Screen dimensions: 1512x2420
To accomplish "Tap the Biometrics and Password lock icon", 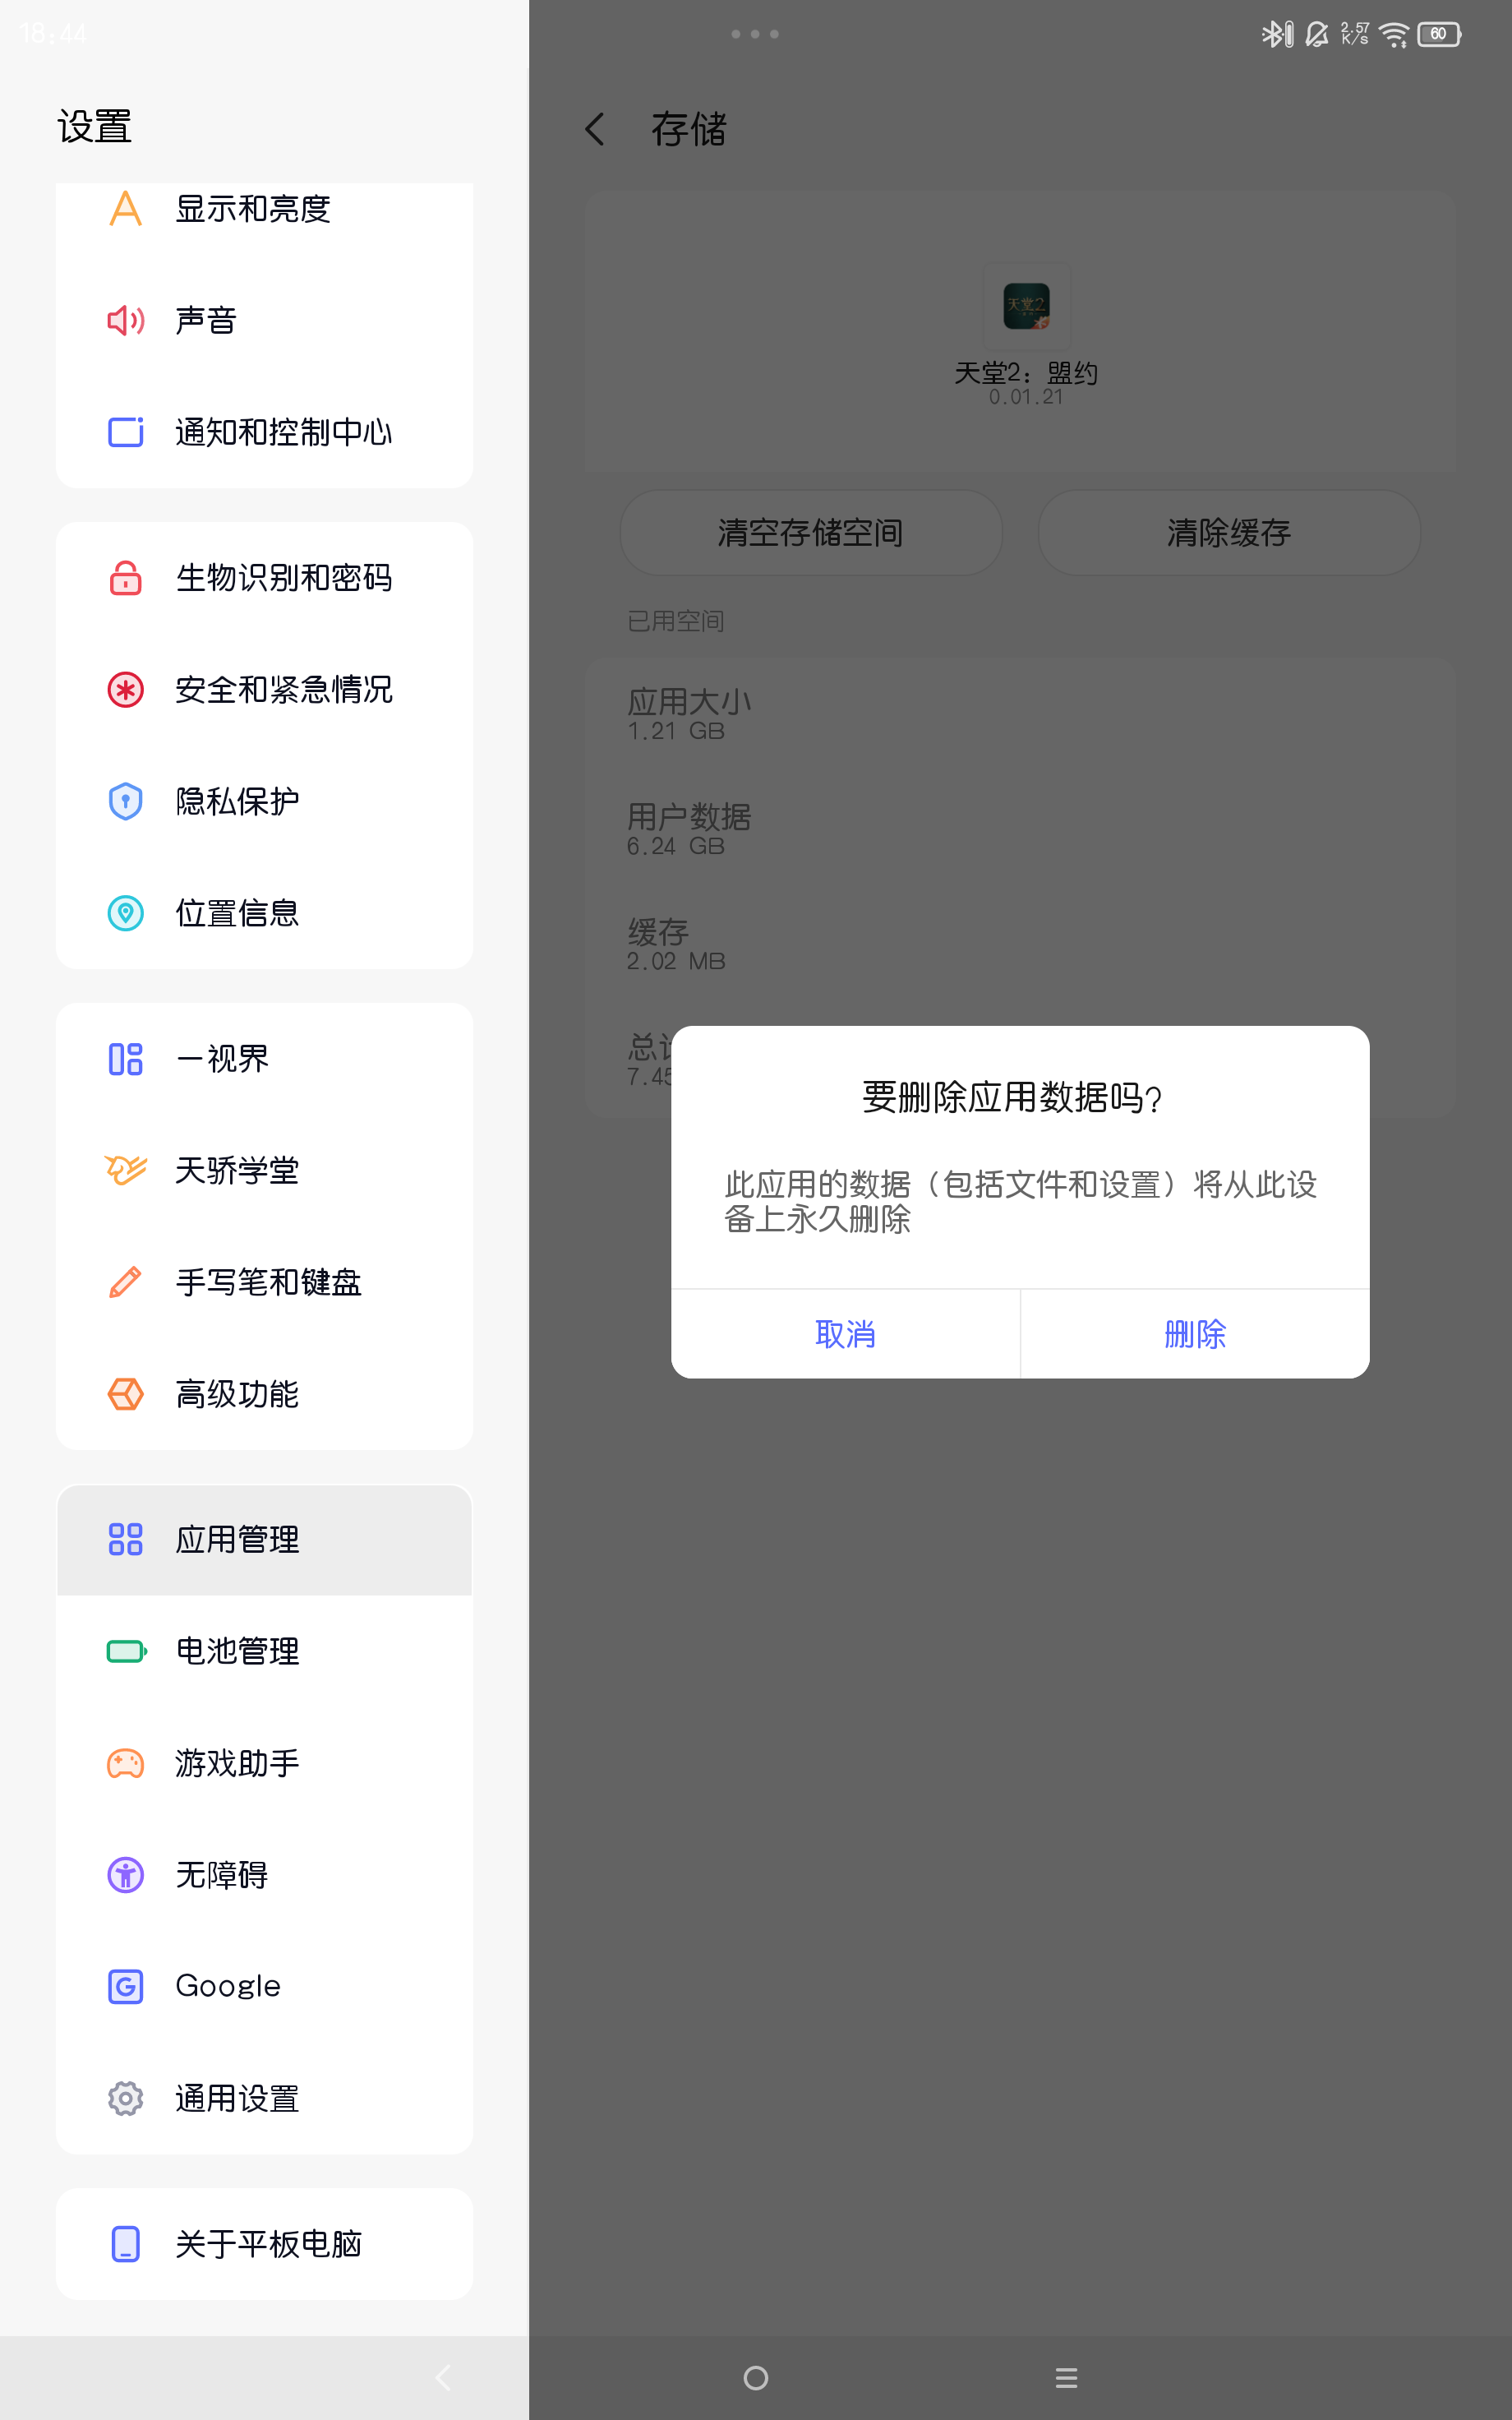I will tap(125, 578).
